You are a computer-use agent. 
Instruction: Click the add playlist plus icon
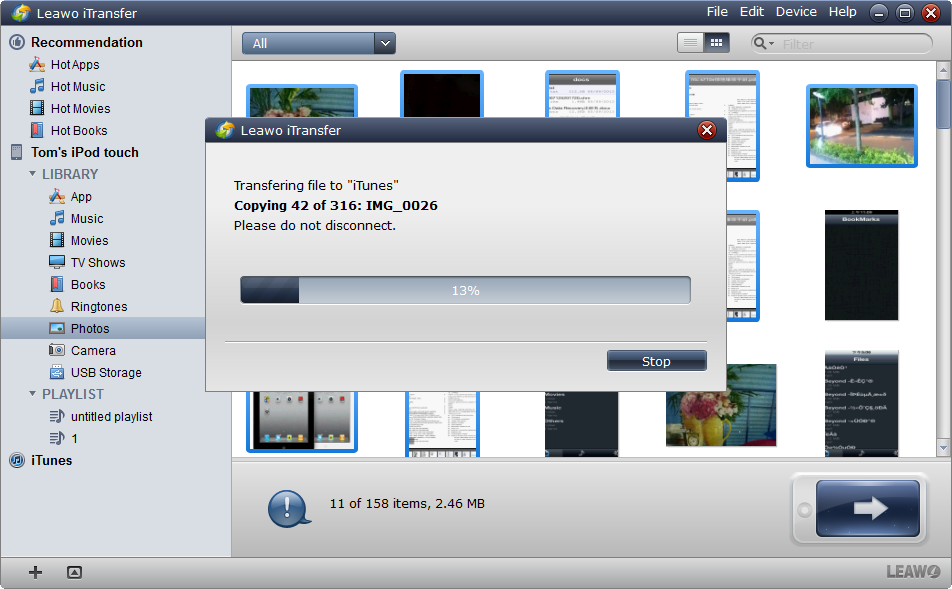coord(36,572)
